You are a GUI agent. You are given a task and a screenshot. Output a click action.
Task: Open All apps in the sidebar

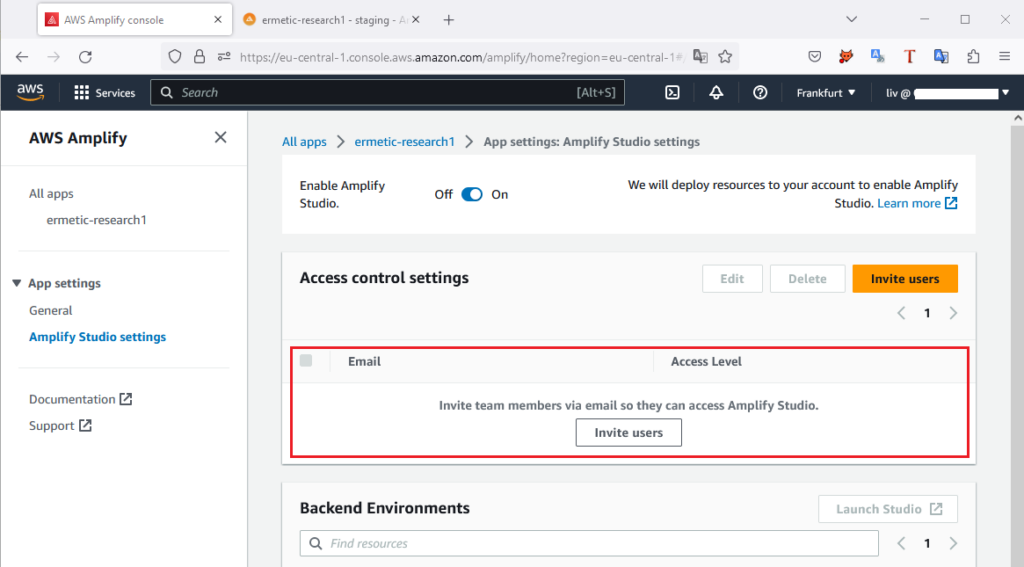(x=51, y=194)
